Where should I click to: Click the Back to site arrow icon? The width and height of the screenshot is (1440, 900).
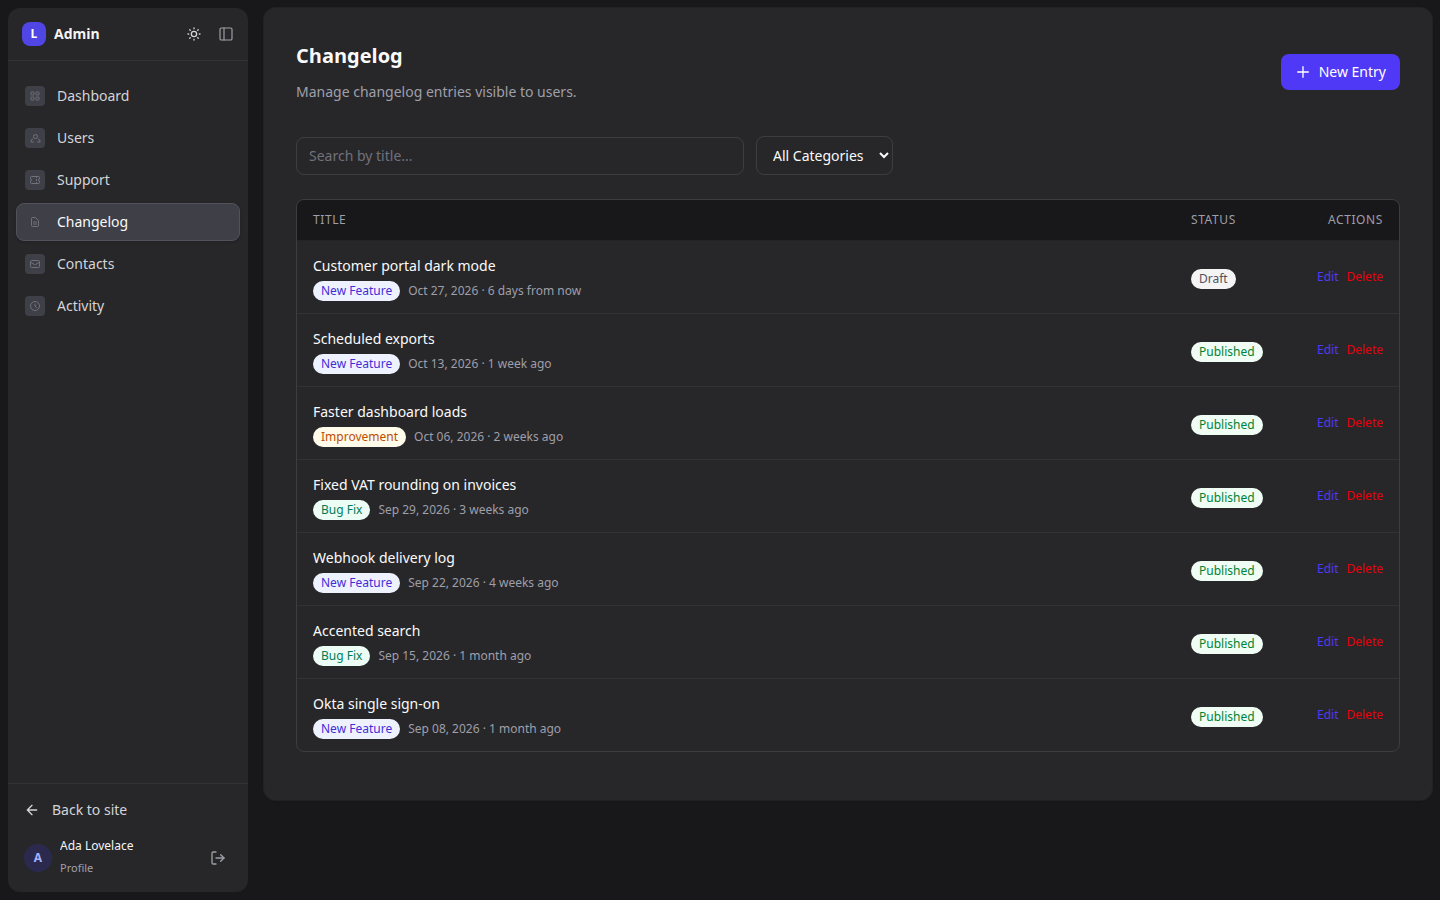(x=32, y=810)
